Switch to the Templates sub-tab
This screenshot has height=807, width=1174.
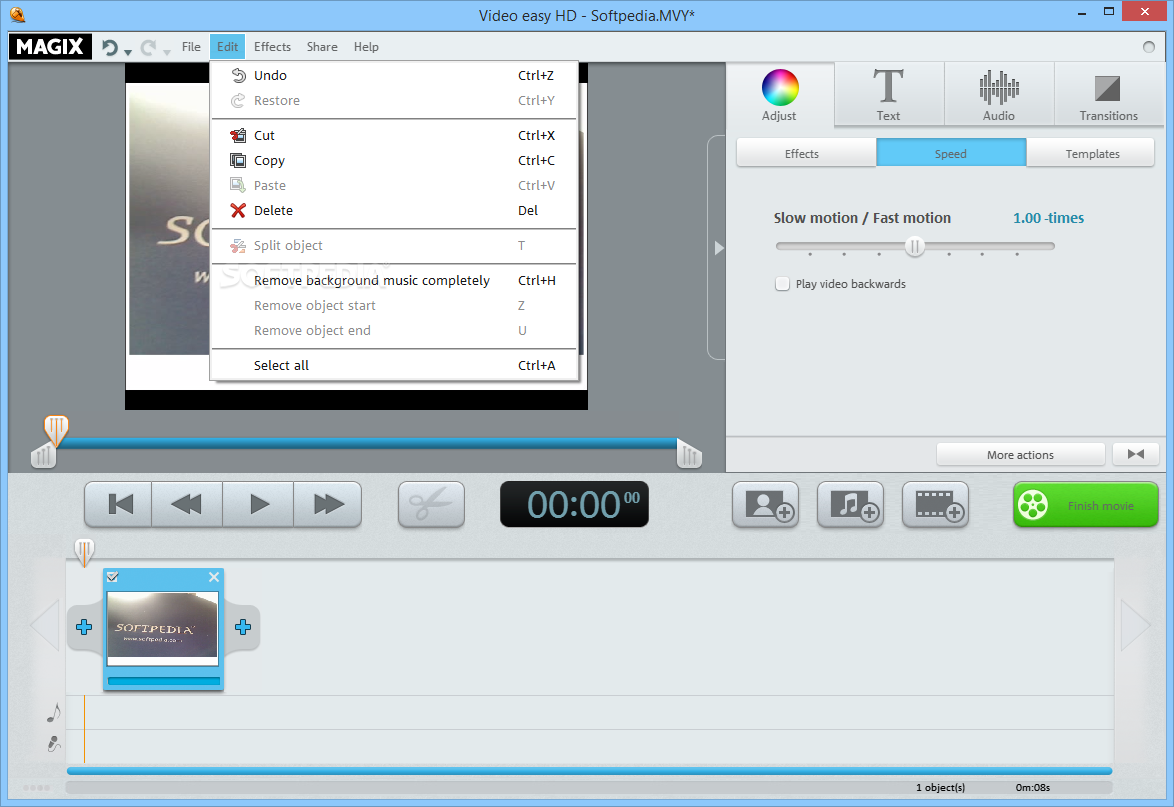click(x=1092, y=153)
